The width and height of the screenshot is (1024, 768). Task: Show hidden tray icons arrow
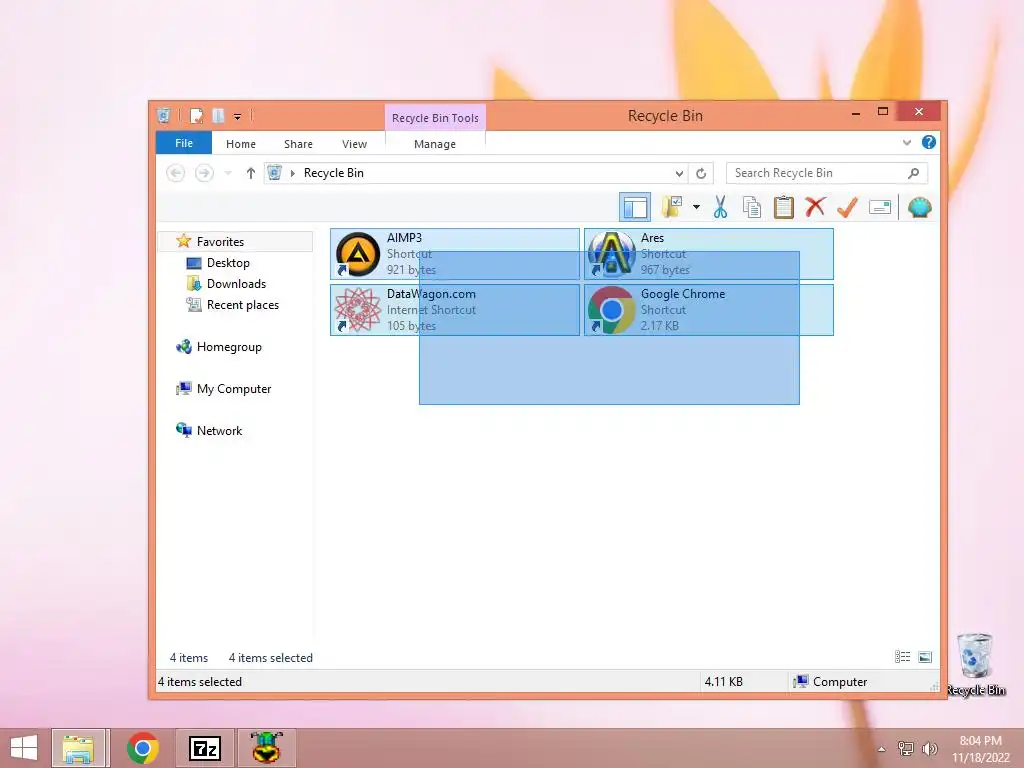point(882,749)
